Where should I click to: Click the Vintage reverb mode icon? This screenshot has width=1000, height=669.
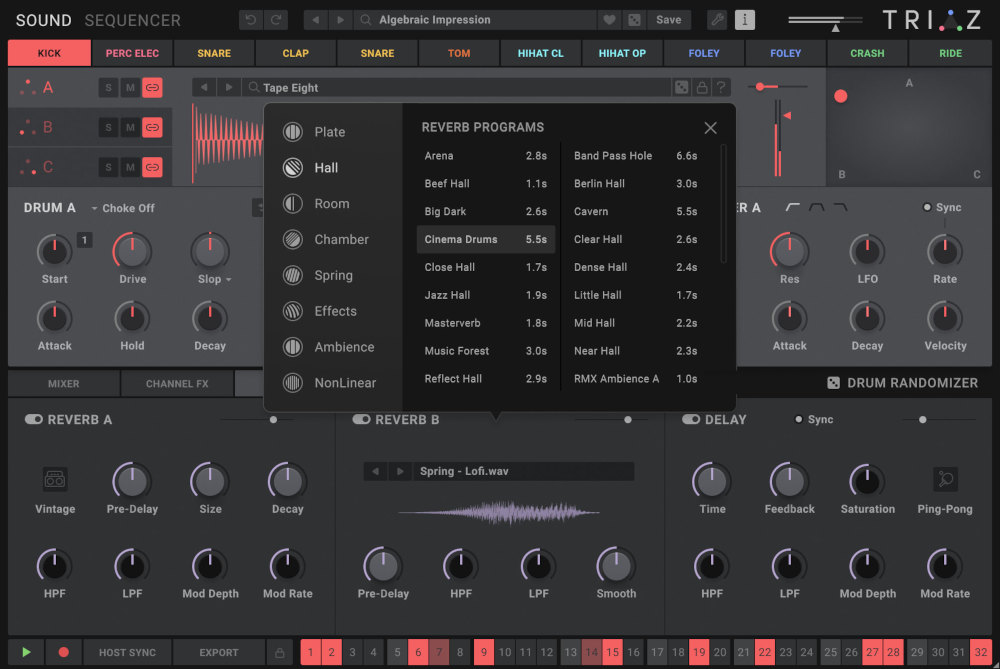55,480
